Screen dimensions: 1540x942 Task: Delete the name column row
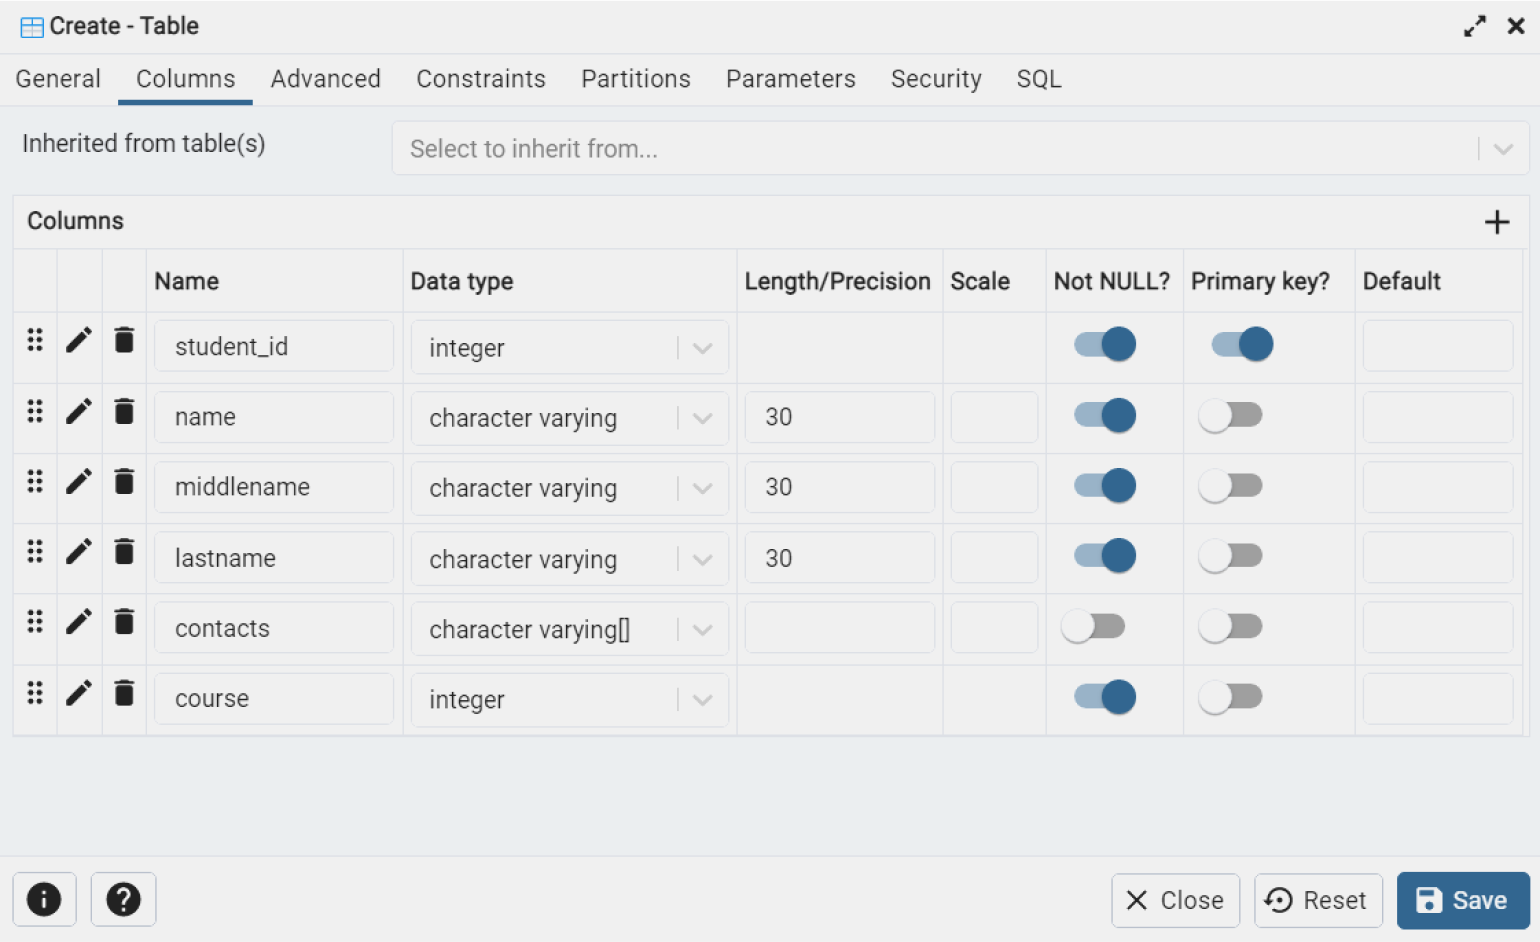pos(124,411)
